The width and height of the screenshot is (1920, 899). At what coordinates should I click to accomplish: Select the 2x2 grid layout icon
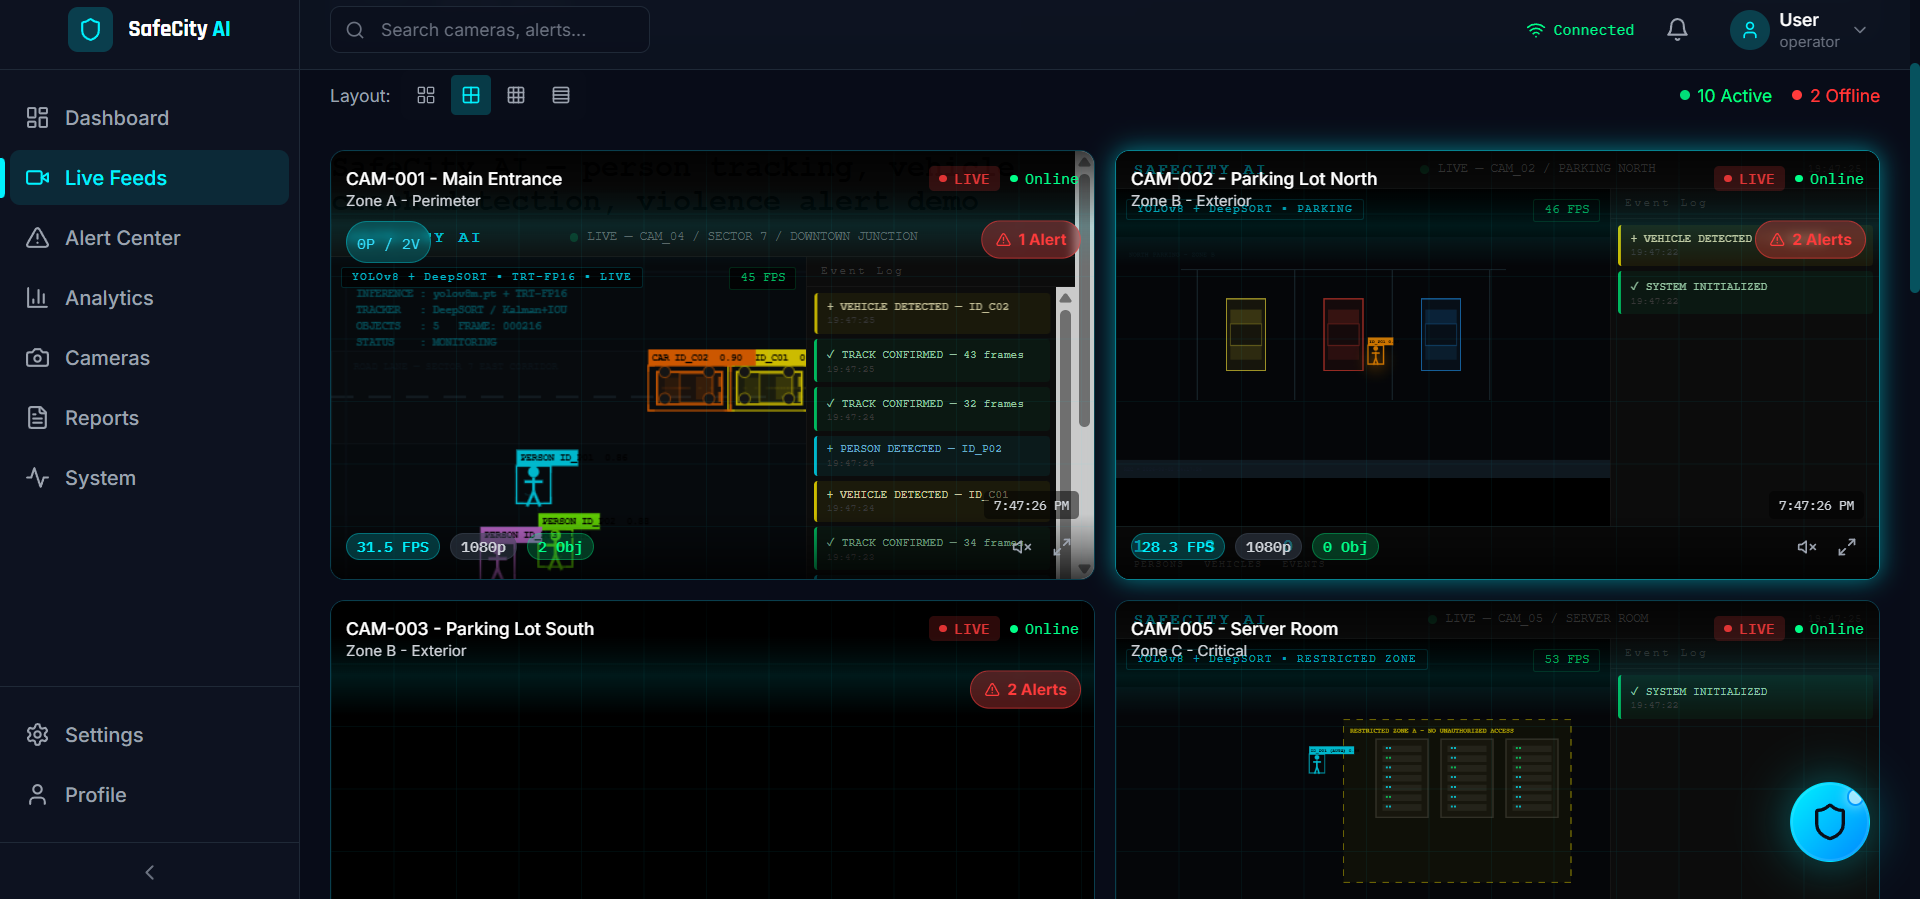coord(471,95)
